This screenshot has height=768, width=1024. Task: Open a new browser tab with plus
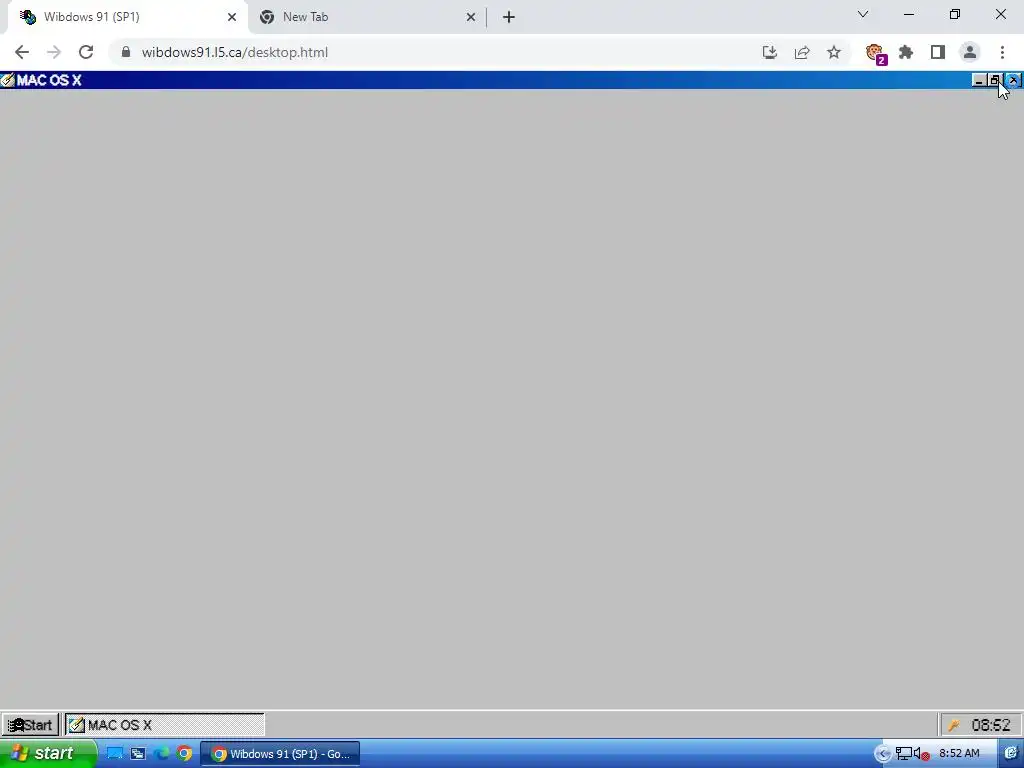point(509,17)
